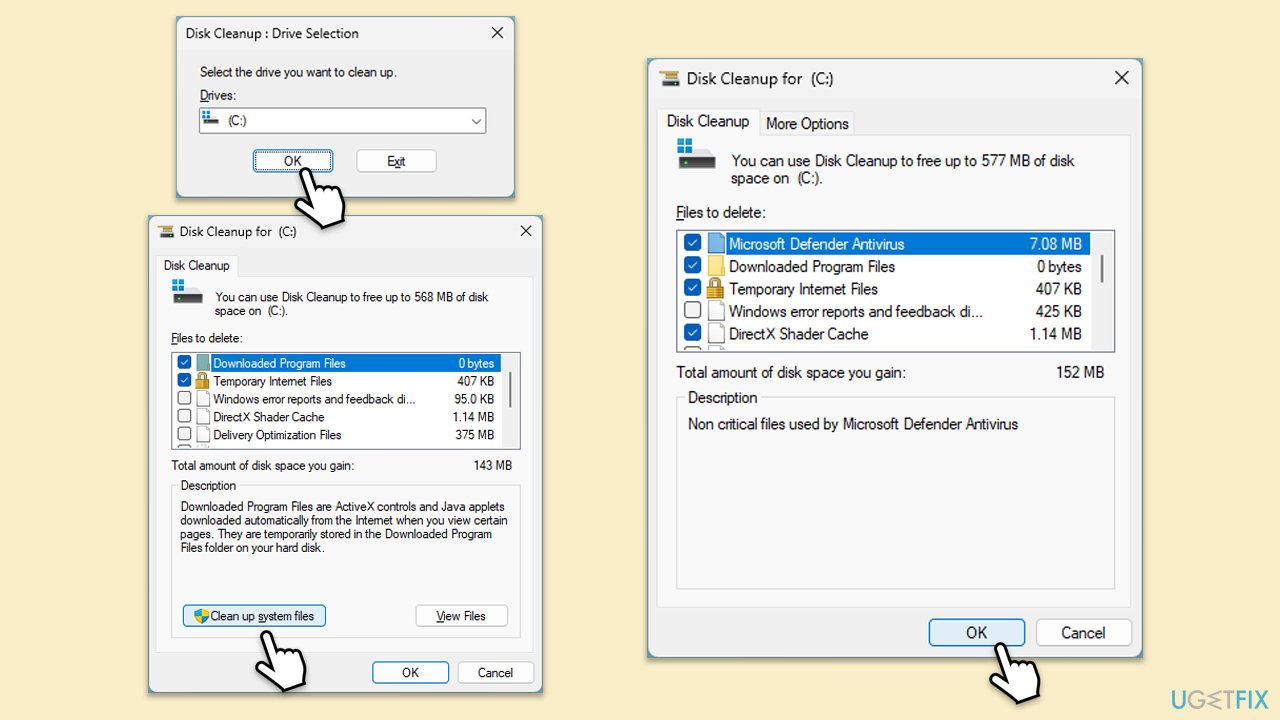Screen dimensions: 1280x720
Task: Select Disk Cleanup tab in left window
Action: (x=196, y=265)
